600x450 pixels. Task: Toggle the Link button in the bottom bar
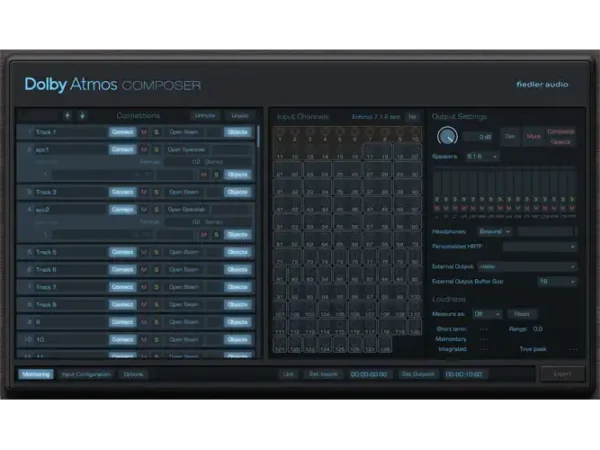(x=288, y=374)
